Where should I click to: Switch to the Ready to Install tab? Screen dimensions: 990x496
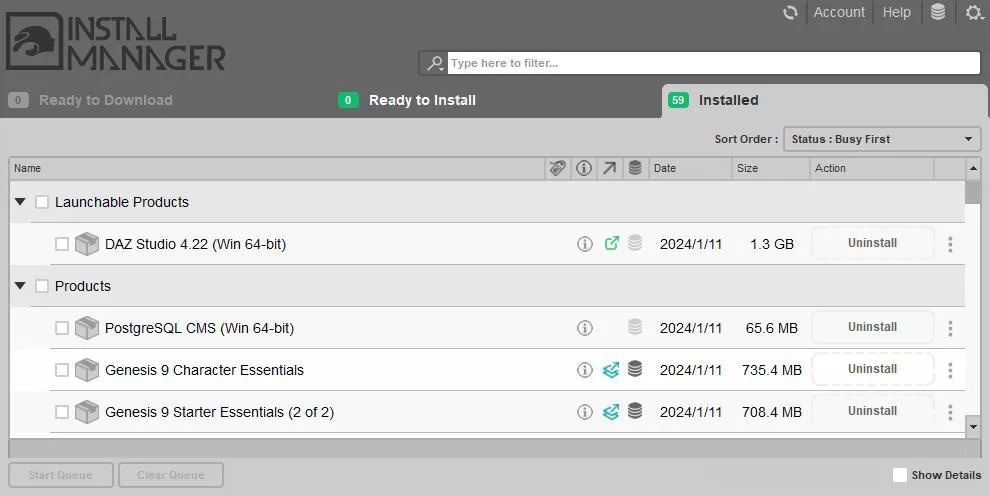[x=421, y=100]
